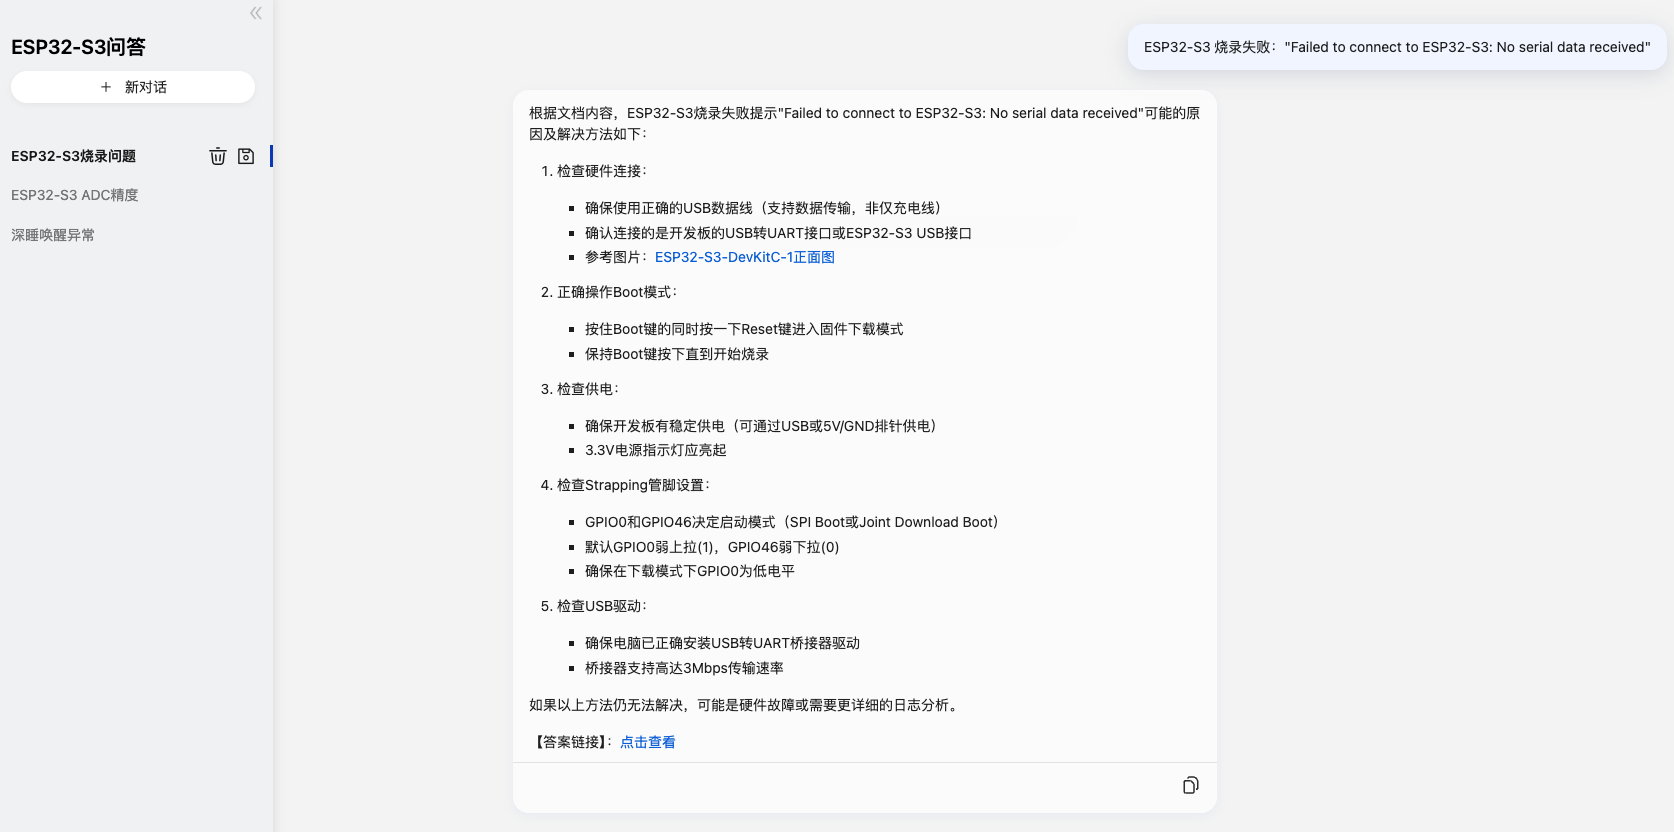Open the ESP32-S3-DevKitC-1正面图 link
Screen dimensions: 1674x832
point(745,257)
